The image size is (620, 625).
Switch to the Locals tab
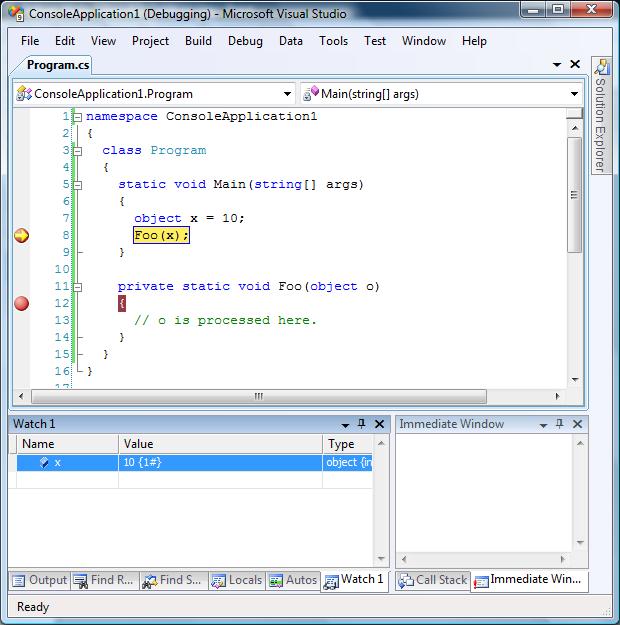(x=237, y=580)
